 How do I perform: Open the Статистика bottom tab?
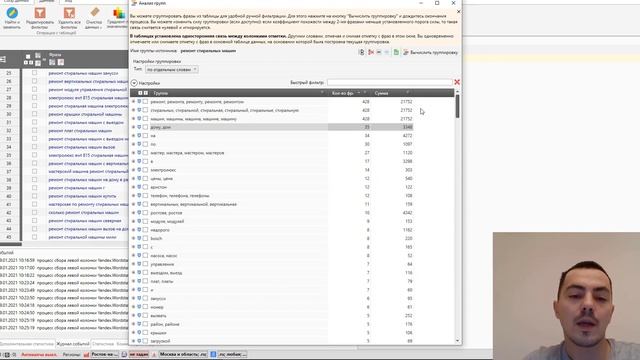pyautogui.click(x=103, y=344)
